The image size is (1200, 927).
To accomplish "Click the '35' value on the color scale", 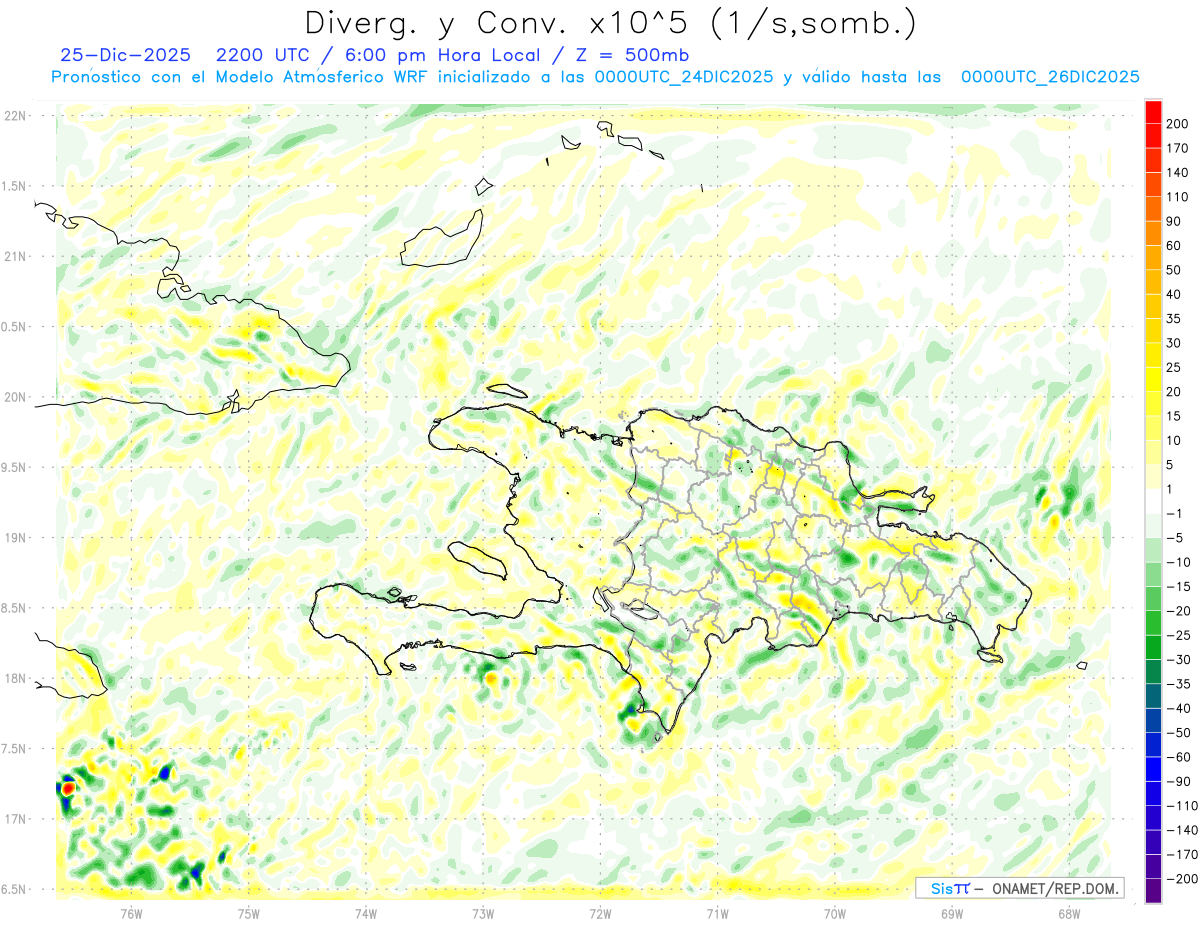I will click(x=1175, y=319).
